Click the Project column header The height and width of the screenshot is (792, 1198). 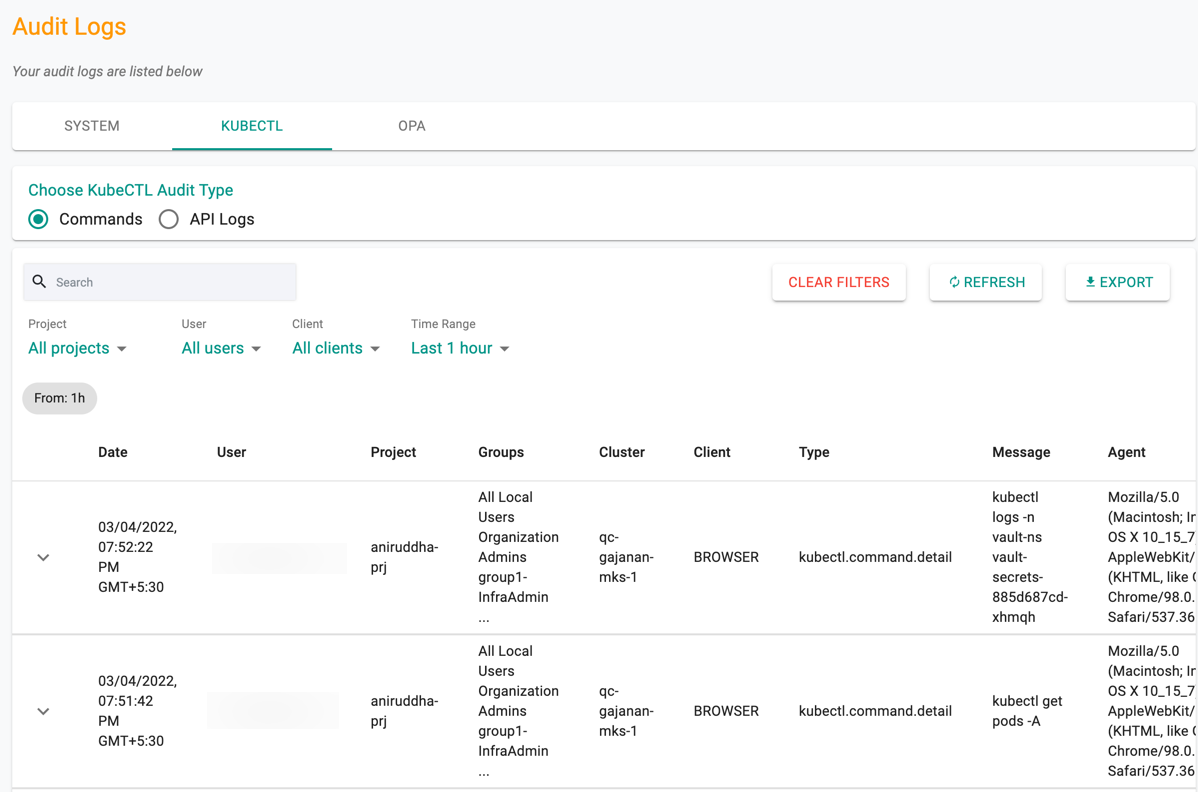(393, 452)
